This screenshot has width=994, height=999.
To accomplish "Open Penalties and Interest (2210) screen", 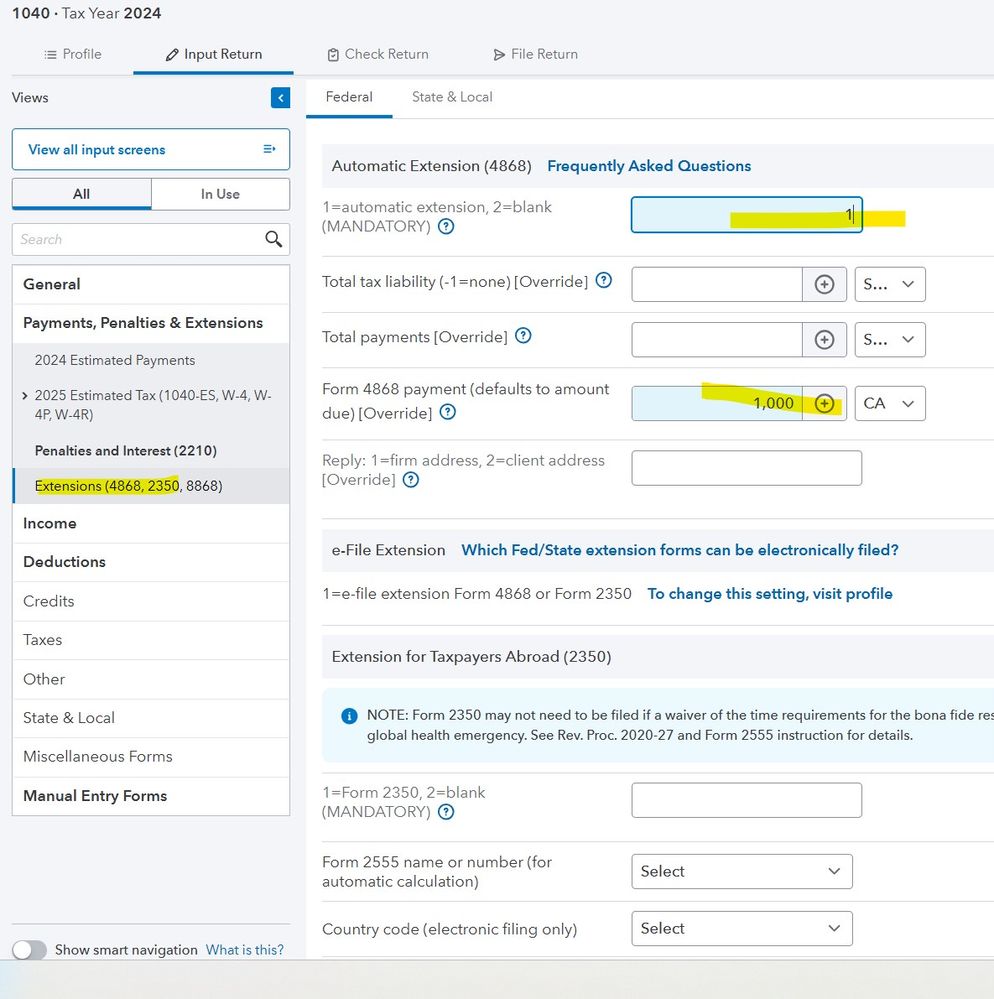I will pyautogui.click(x=126, y=450).
